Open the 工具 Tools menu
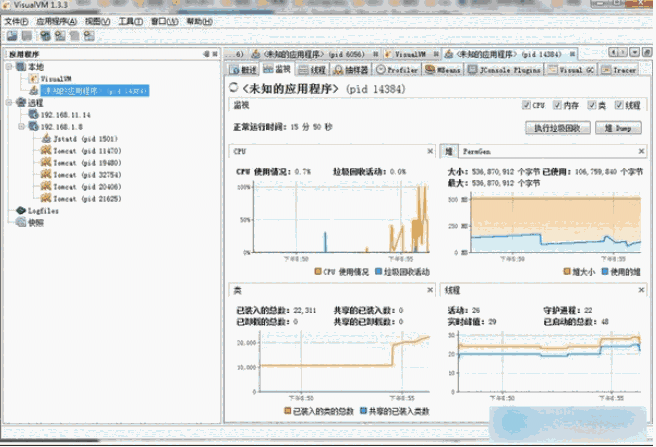This screenshot has height=447, width=656. 131,21
